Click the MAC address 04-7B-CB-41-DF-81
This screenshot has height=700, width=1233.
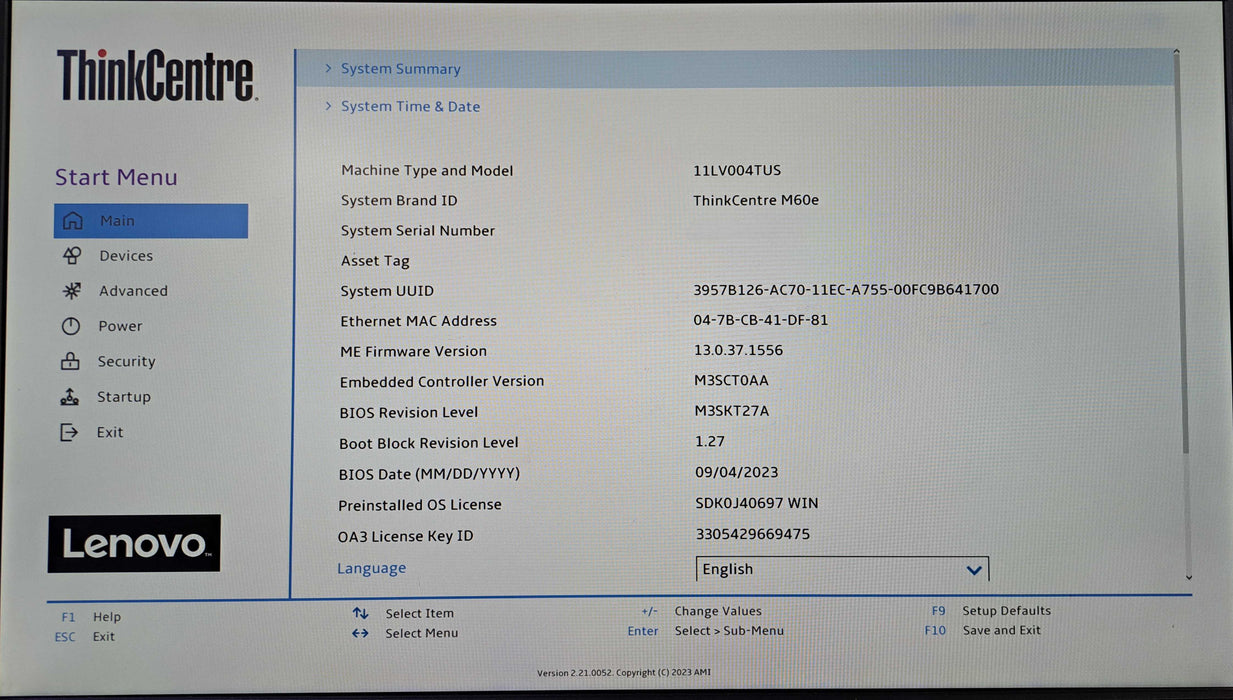coord(761,320)
